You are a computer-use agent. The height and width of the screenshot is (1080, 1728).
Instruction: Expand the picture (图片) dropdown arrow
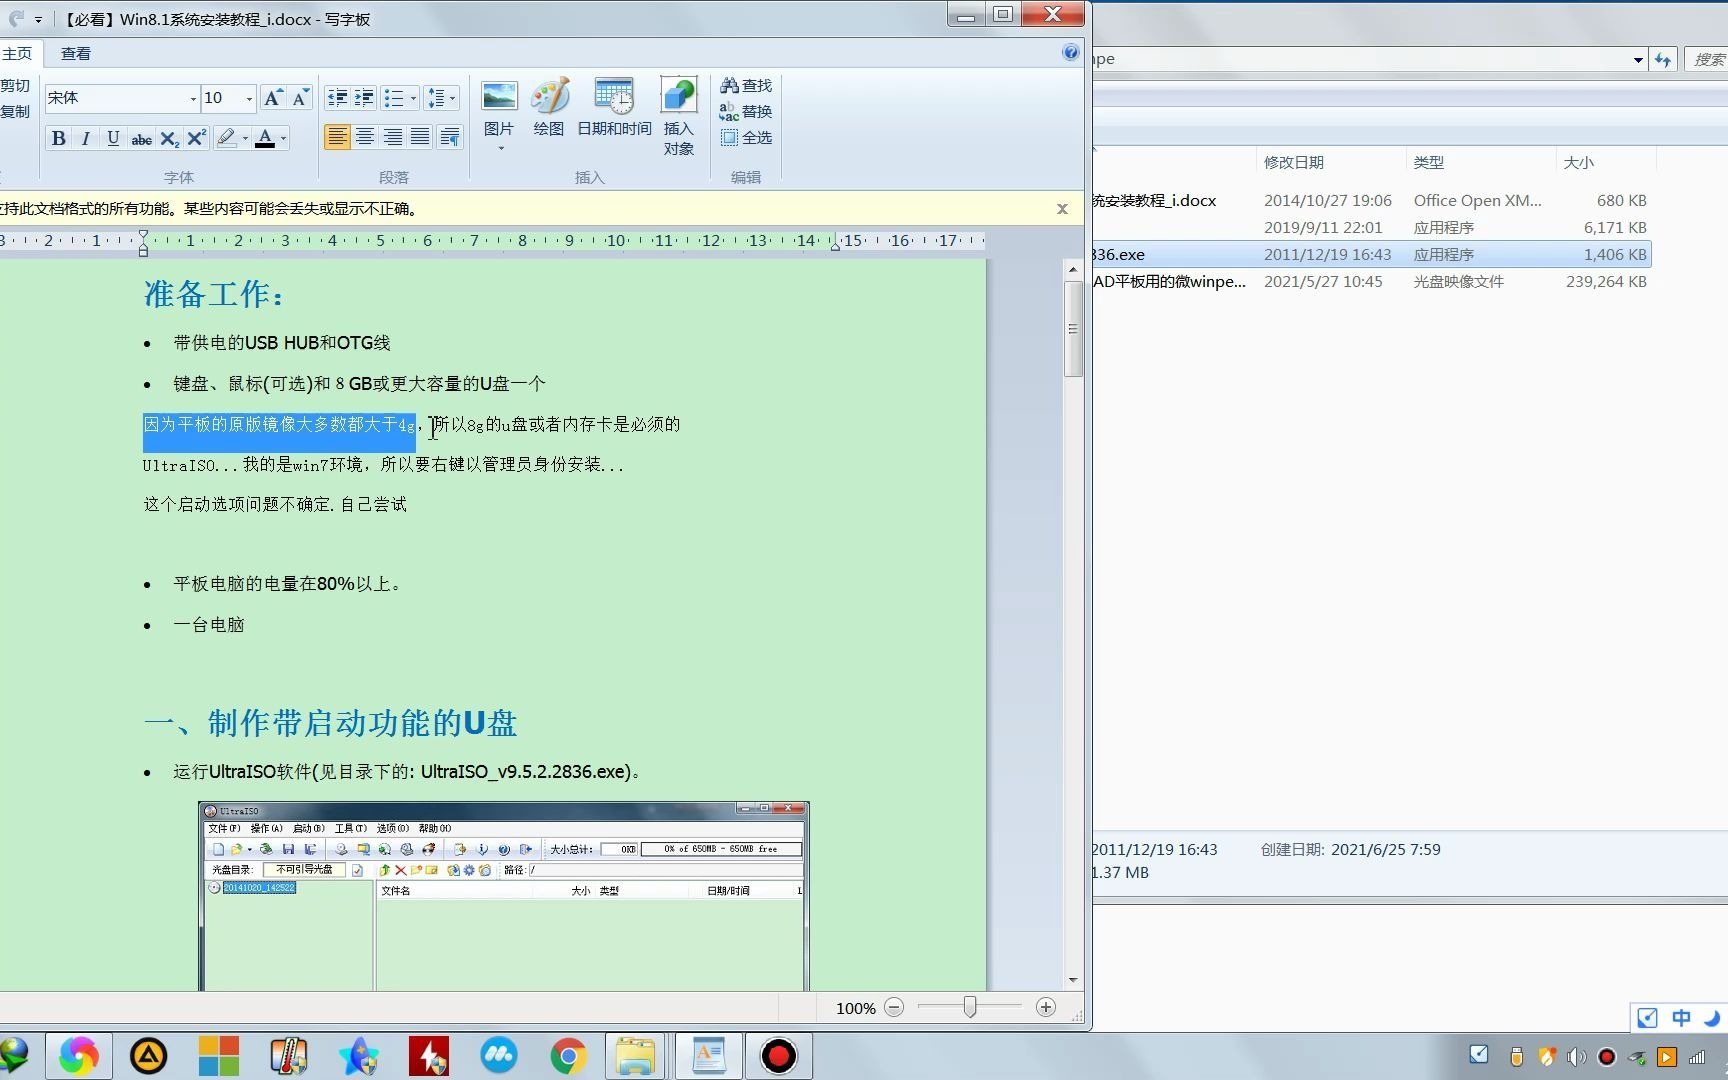[500, 148]
